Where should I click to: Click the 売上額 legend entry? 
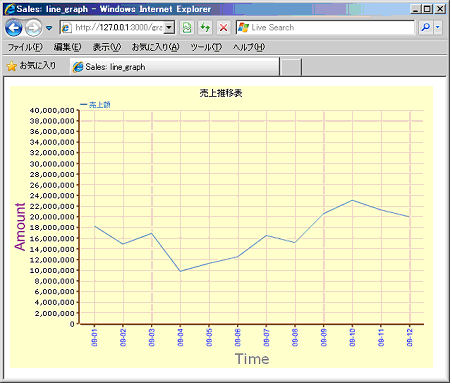coord(95,105)
